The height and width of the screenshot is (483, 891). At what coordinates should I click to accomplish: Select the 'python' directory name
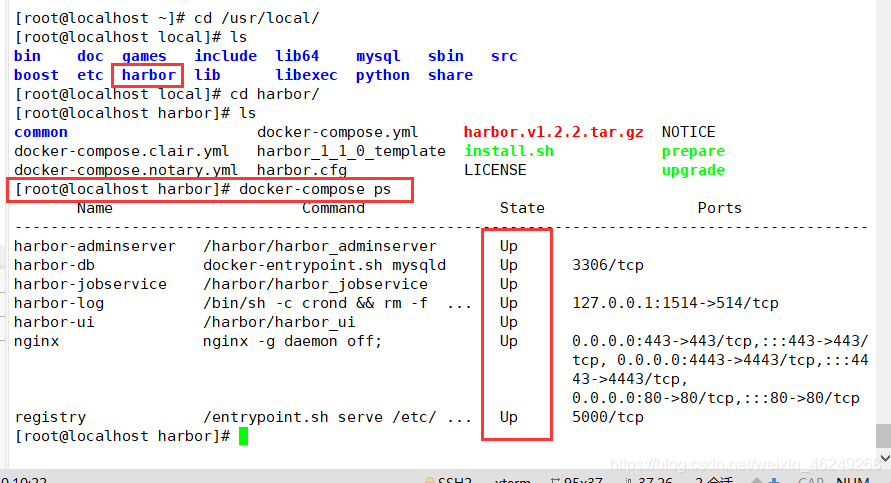tap(382, 76)
